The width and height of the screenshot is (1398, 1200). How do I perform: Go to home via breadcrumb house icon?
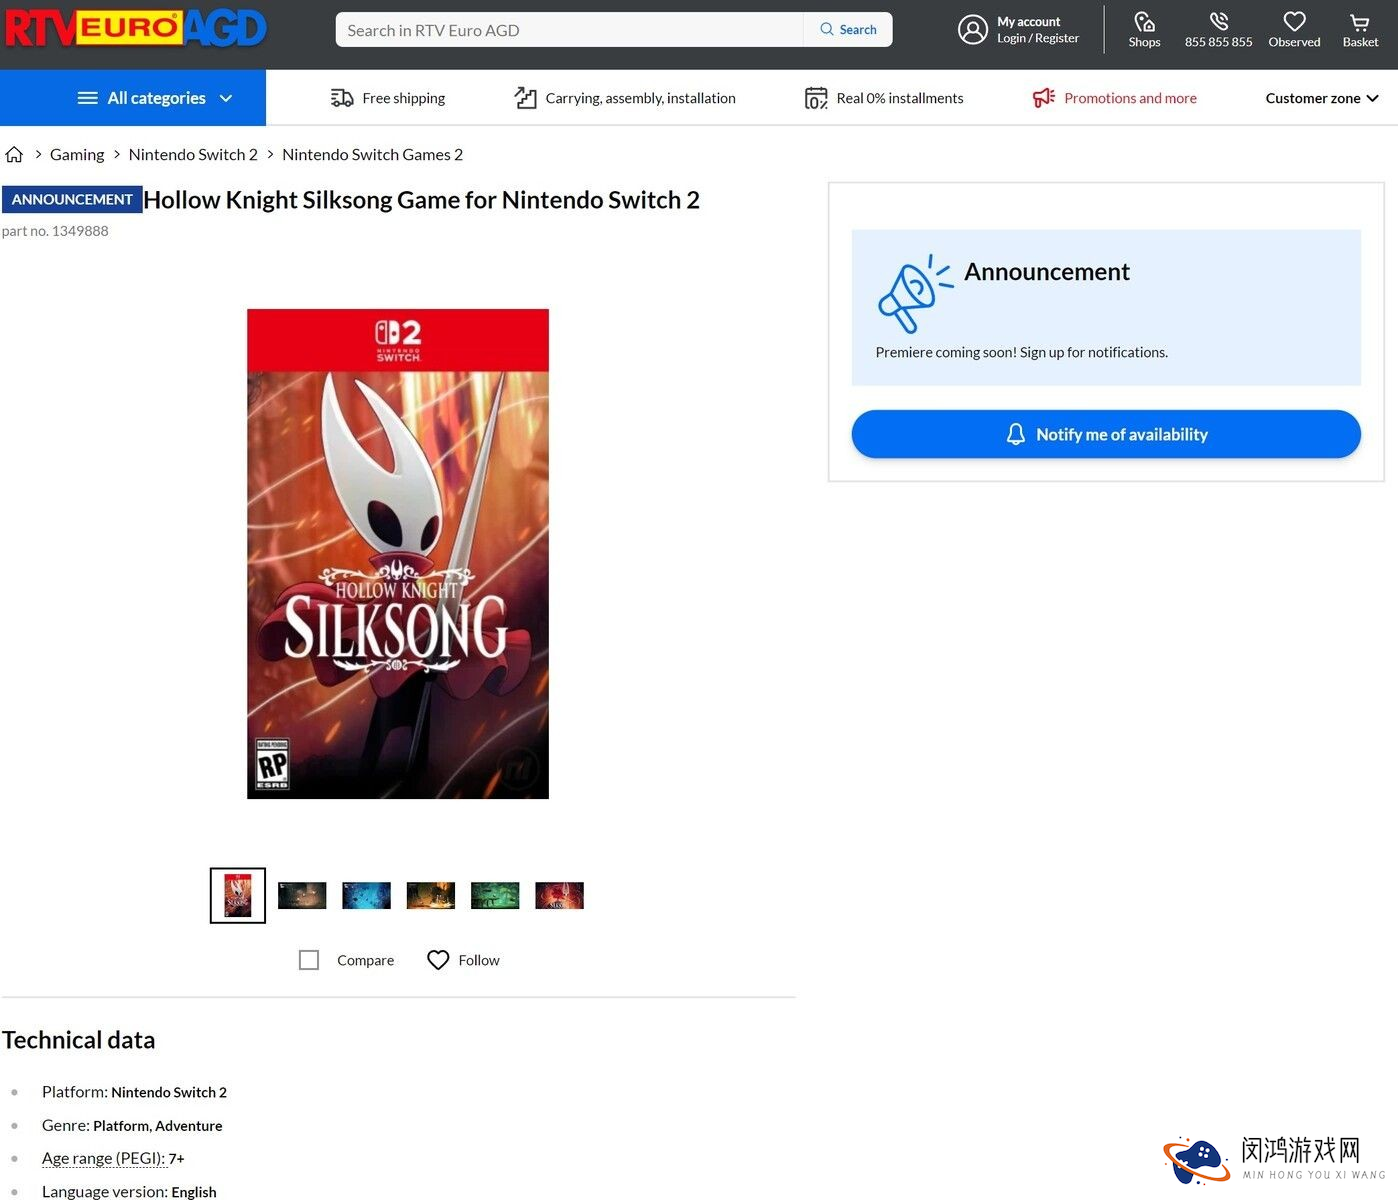click(14, 154)
